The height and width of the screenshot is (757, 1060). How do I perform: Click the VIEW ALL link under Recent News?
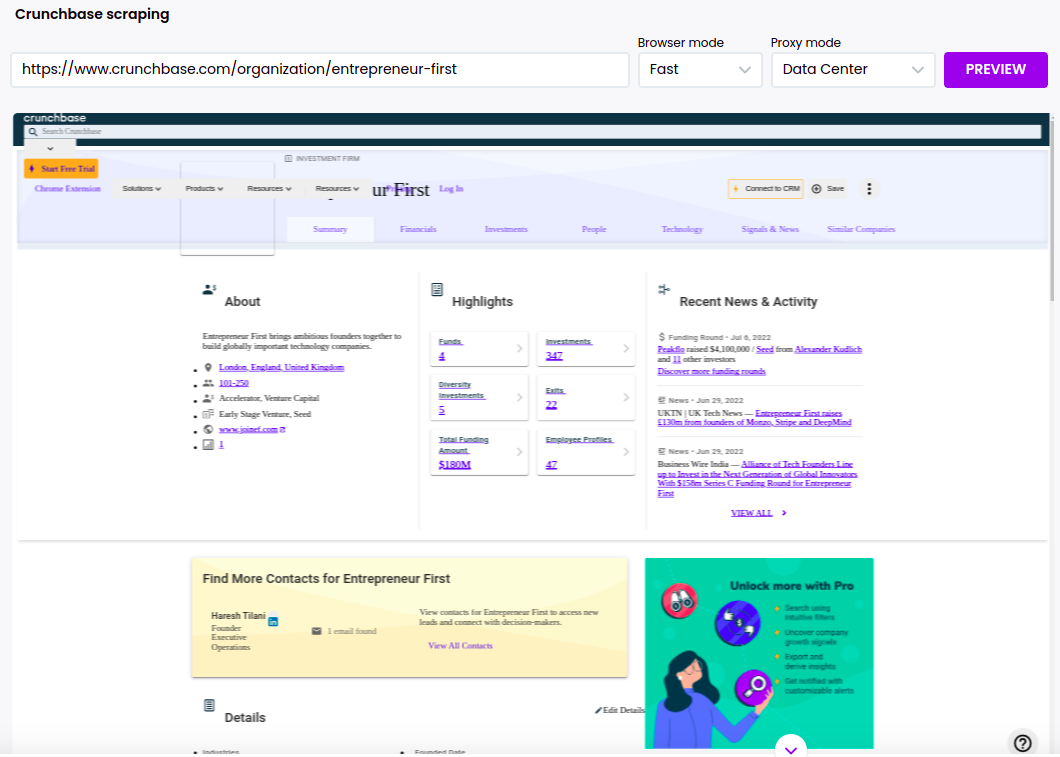752,513
